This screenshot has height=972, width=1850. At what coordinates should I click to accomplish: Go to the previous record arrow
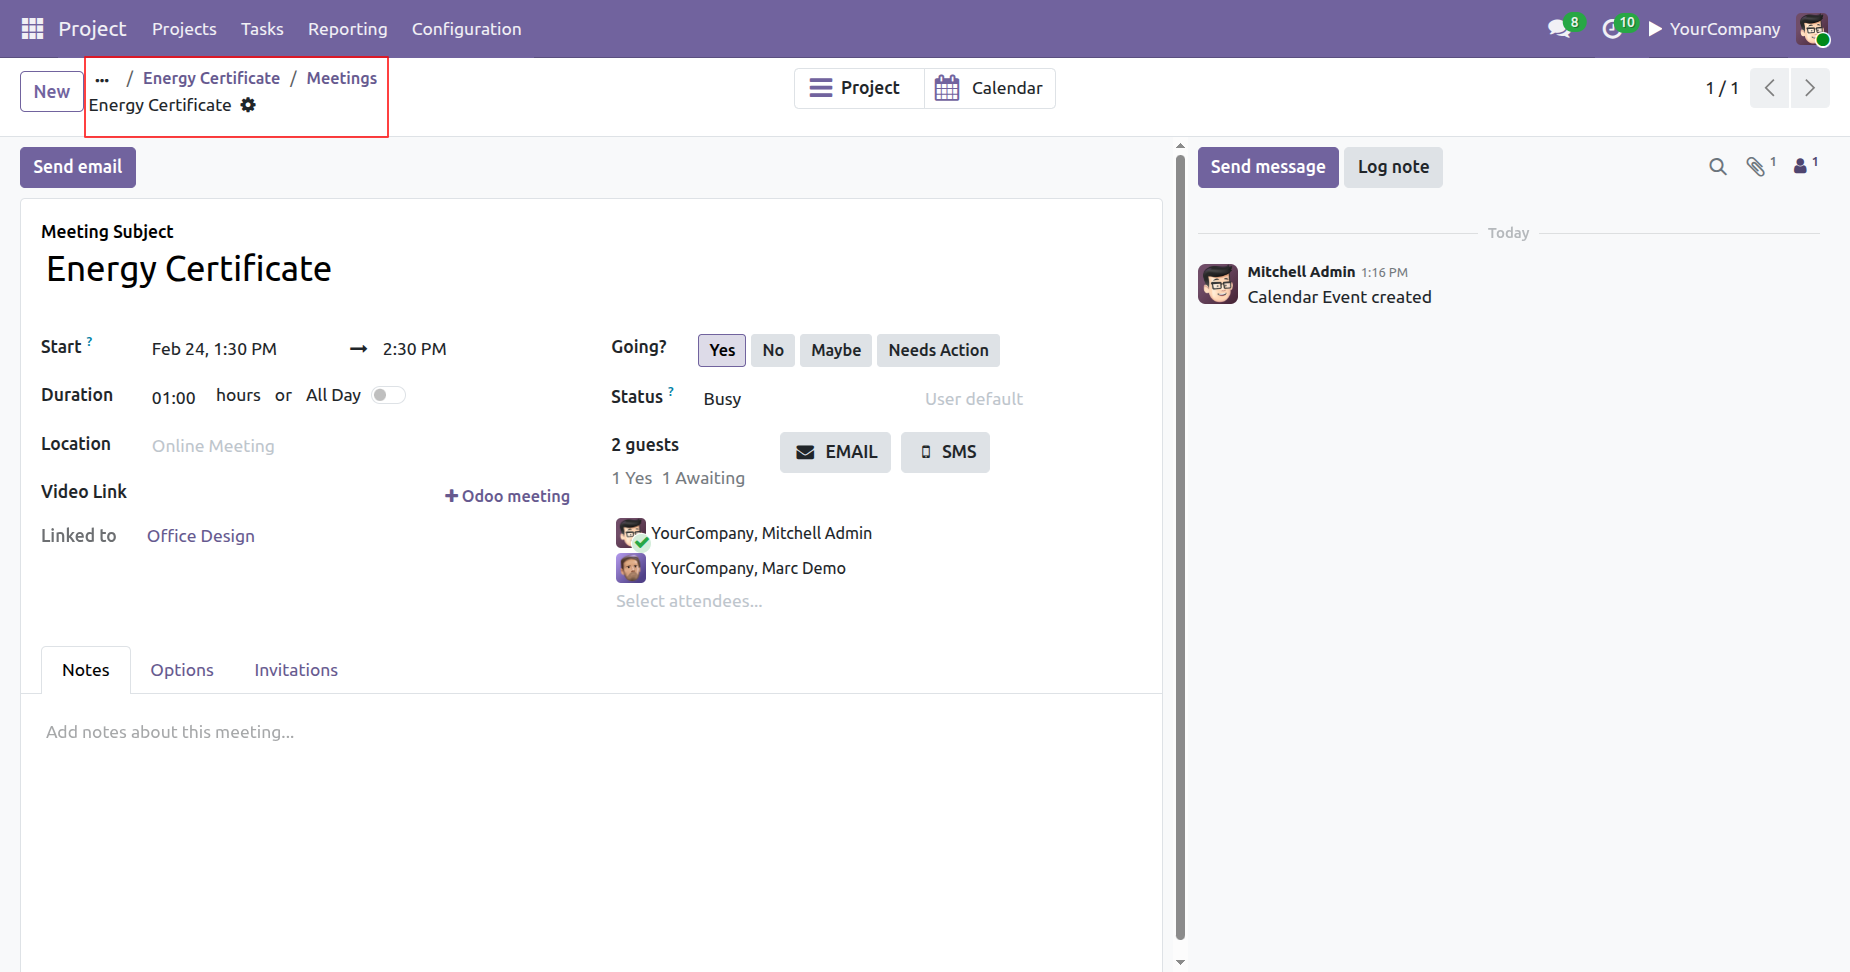[x=1770, y=88]
